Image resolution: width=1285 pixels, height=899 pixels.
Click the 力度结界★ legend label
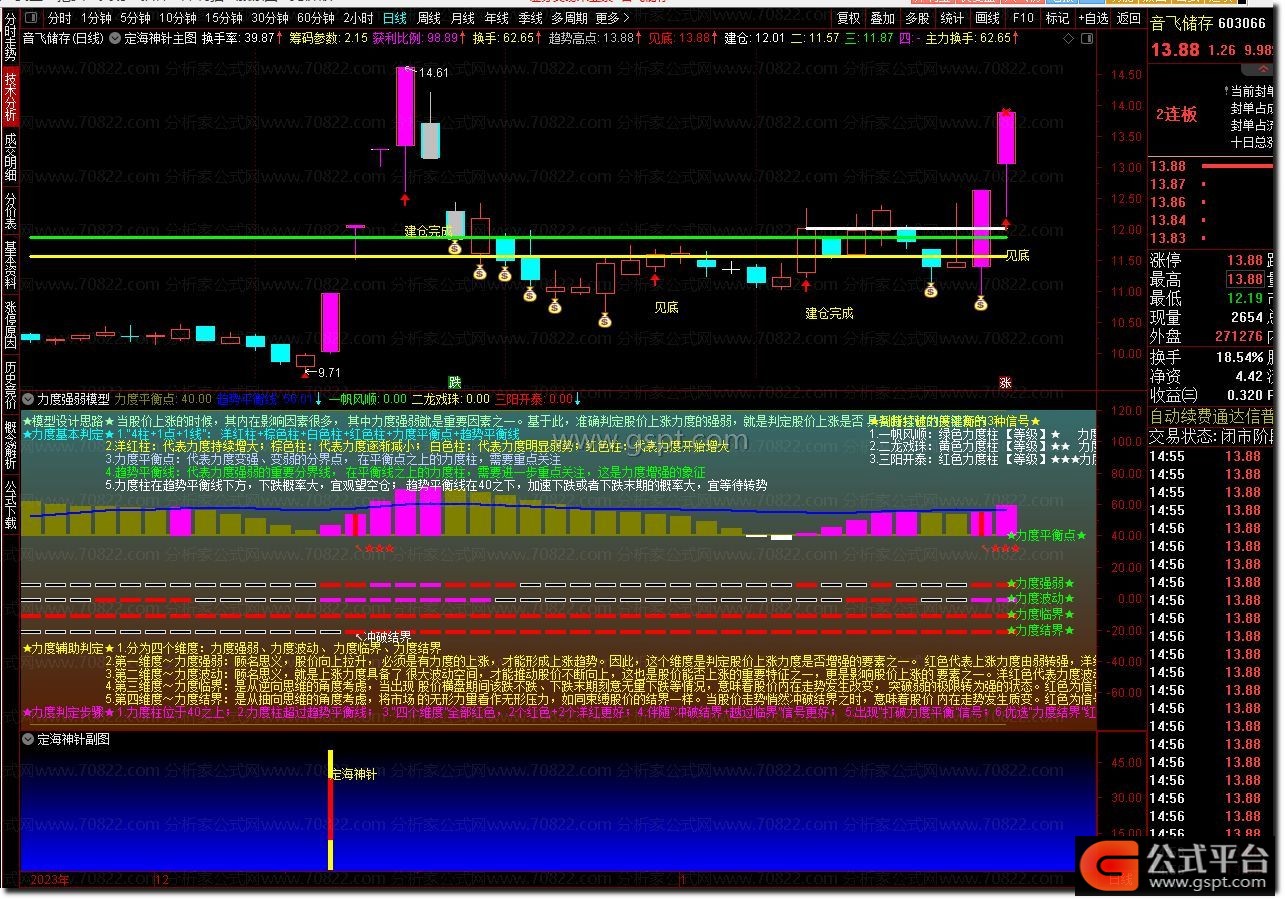1040,631
